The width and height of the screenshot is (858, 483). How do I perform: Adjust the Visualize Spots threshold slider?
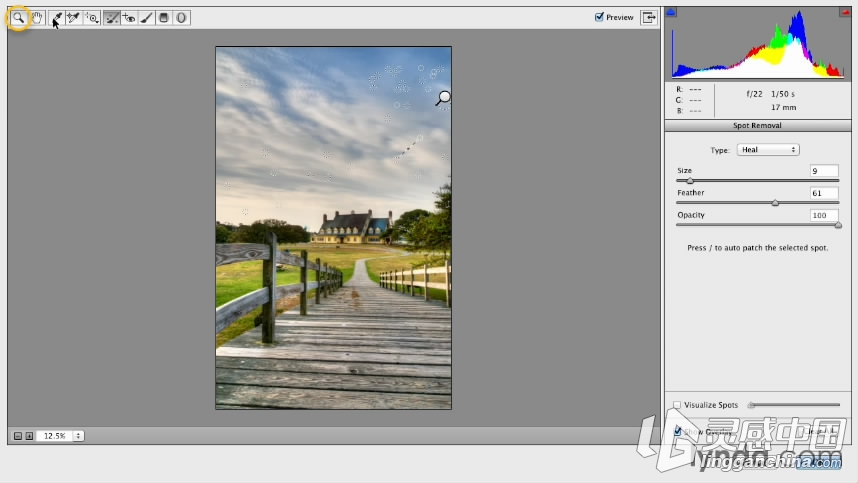pos(752,405)
